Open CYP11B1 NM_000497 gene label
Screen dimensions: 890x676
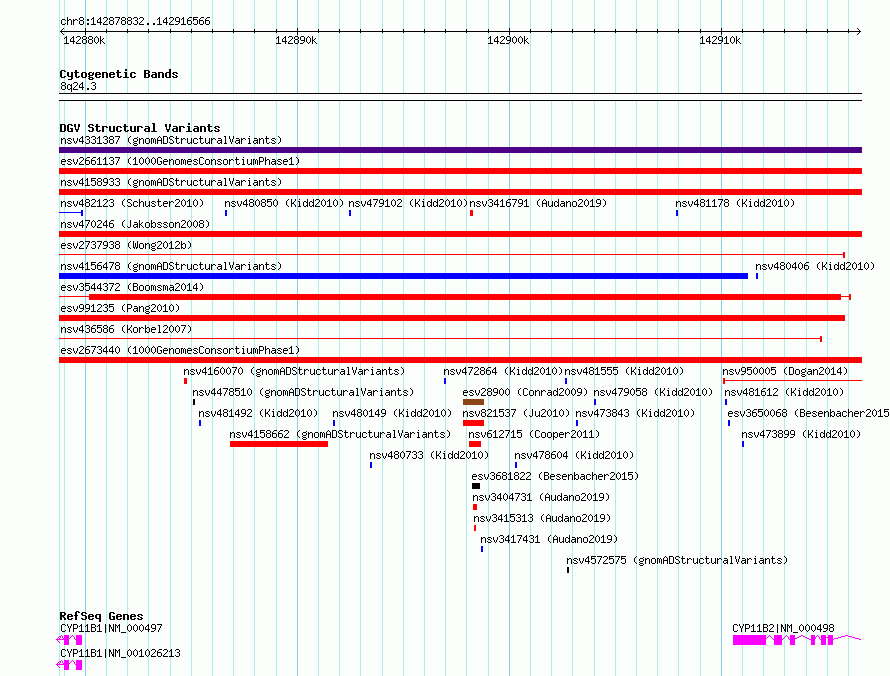tap(111, 628)
